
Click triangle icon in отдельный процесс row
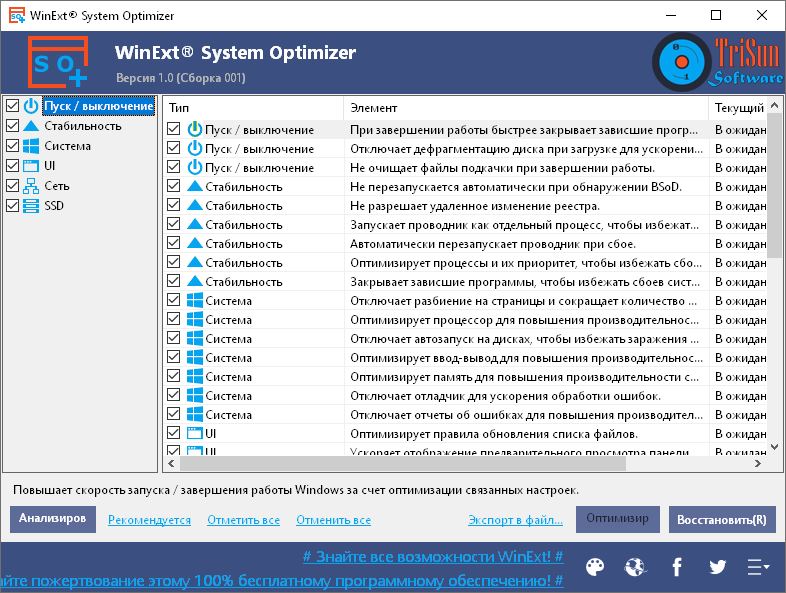[194, 225]
